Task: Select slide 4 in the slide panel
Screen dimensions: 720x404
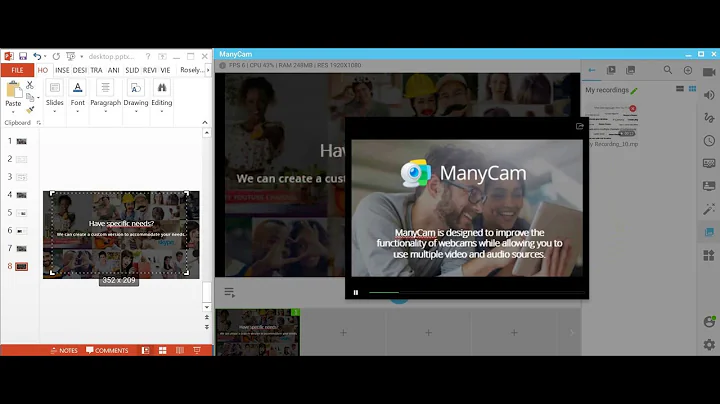Action: coord(22,195)
